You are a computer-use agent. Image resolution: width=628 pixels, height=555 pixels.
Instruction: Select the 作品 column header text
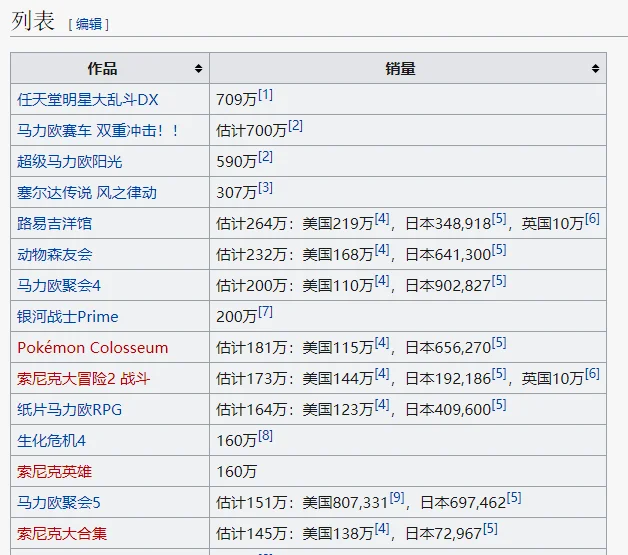103,68
